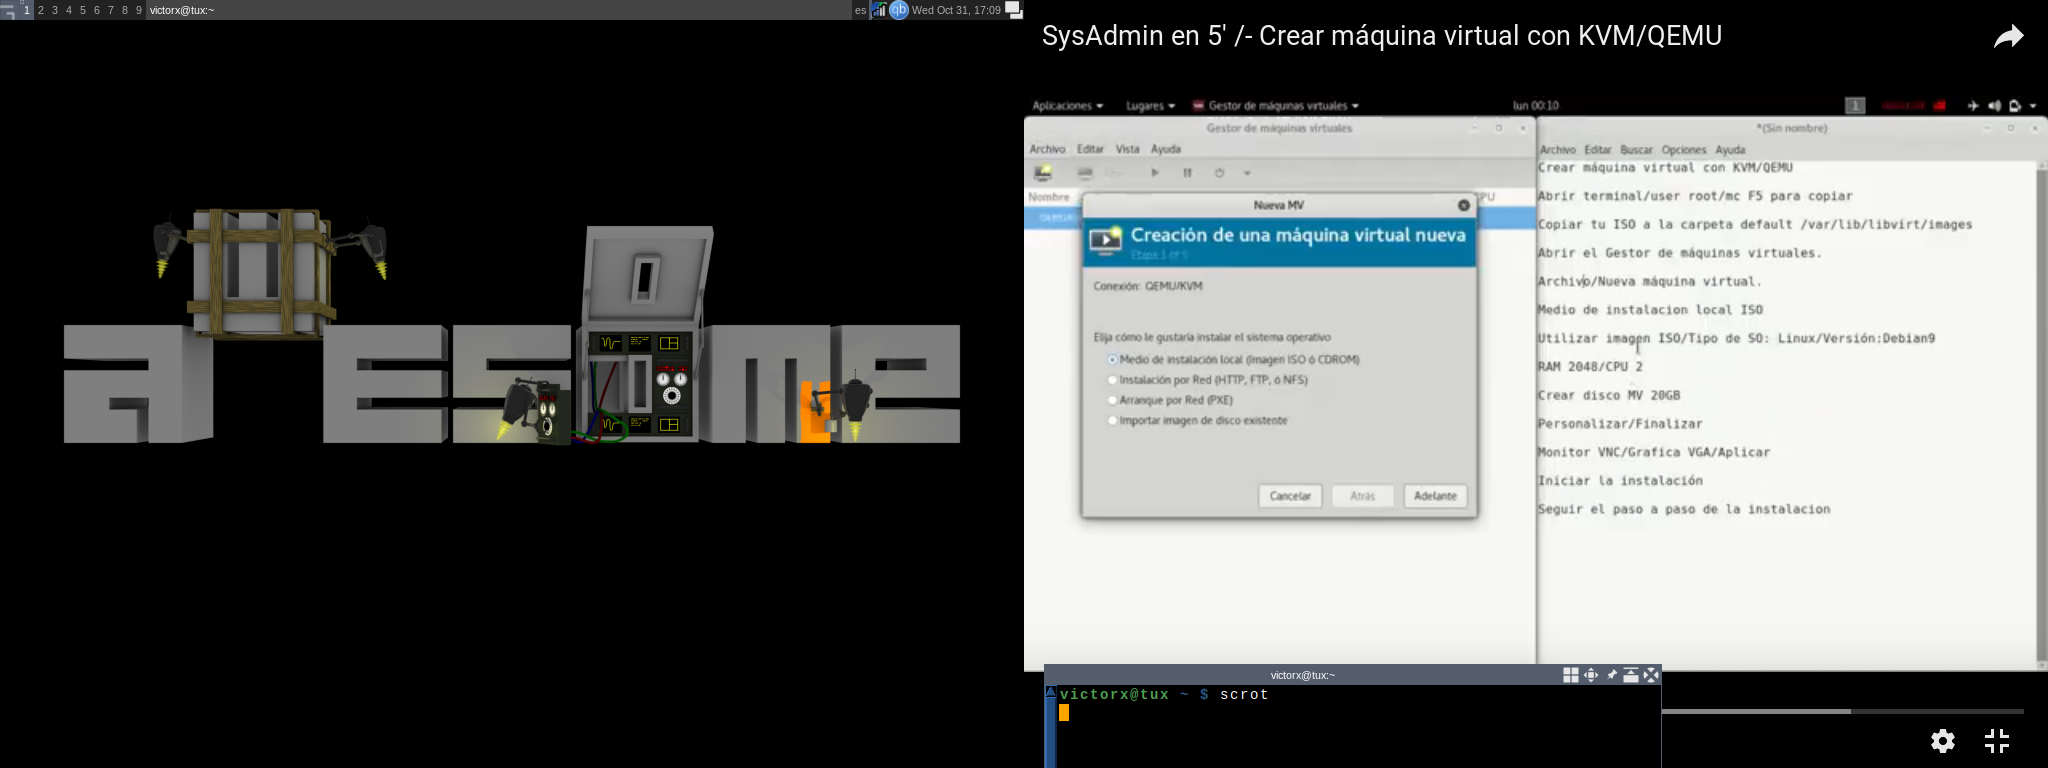The image size is (2048, 768).
Task: Click the lun 00:10 clock in GNOME panel
Action: [x=1535, y=106]
